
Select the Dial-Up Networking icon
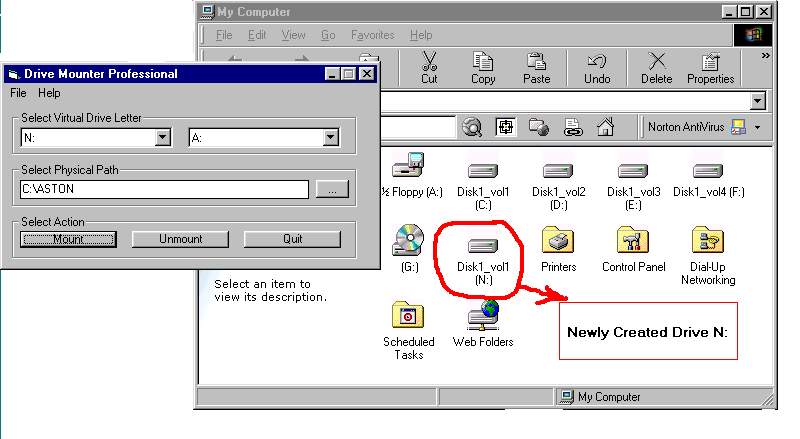pos(708,239)
